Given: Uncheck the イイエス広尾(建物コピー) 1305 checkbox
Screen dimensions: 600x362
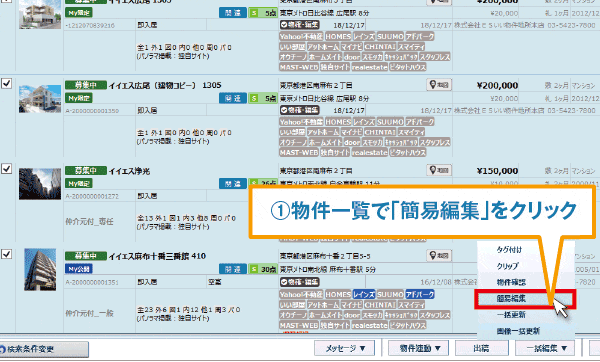Looking at the screenshot, I should (7, 83).
